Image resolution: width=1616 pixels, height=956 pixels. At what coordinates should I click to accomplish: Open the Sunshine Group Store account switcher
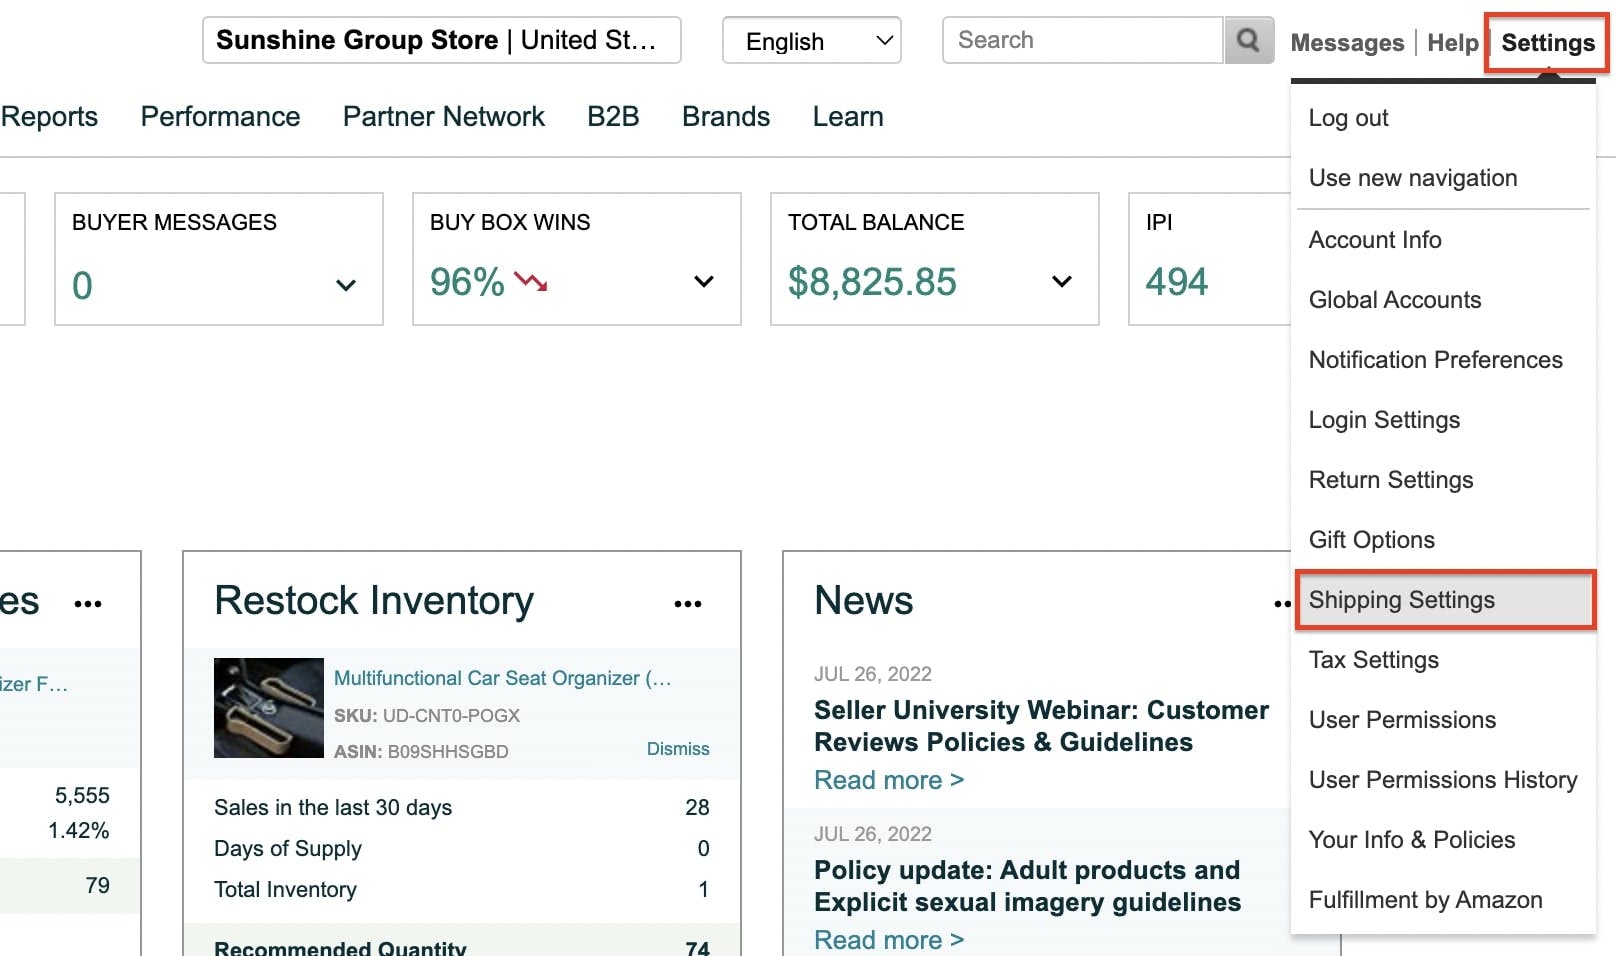pyautogui.click(x=441, y=40)
